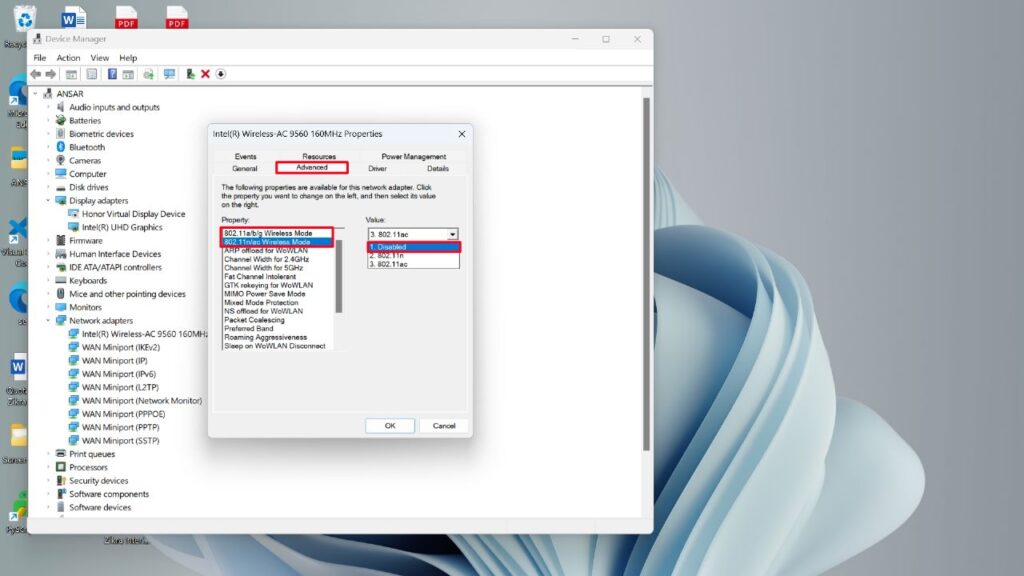Open the Help menu
The height and width of the screenshot is (576, 1024).
tap(128, 57)
